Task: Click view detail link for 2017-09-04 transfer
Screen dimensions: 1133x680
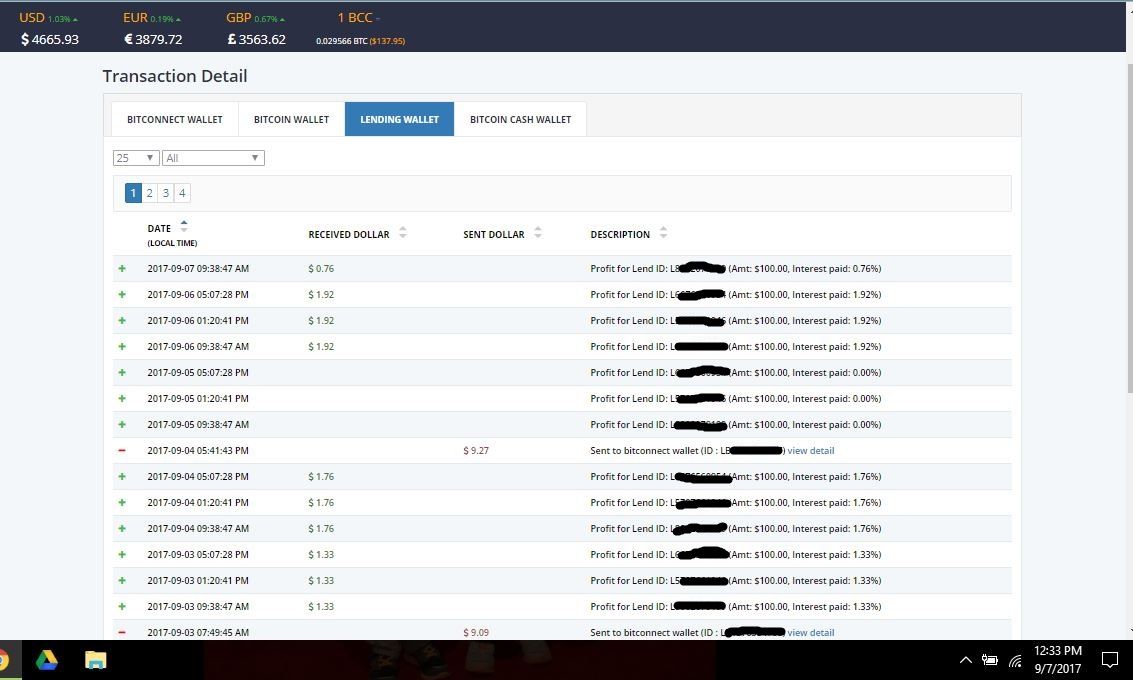Action: 811,450
